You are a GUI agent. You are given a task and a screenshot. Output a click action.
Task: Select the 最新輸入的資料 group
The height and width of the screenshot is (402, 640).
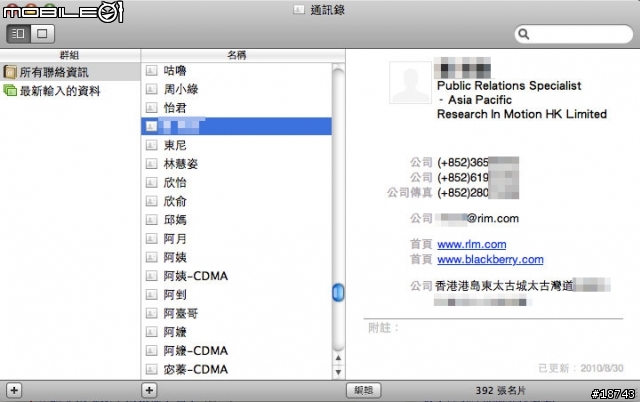pyautogui.click(x=70, y=91)
